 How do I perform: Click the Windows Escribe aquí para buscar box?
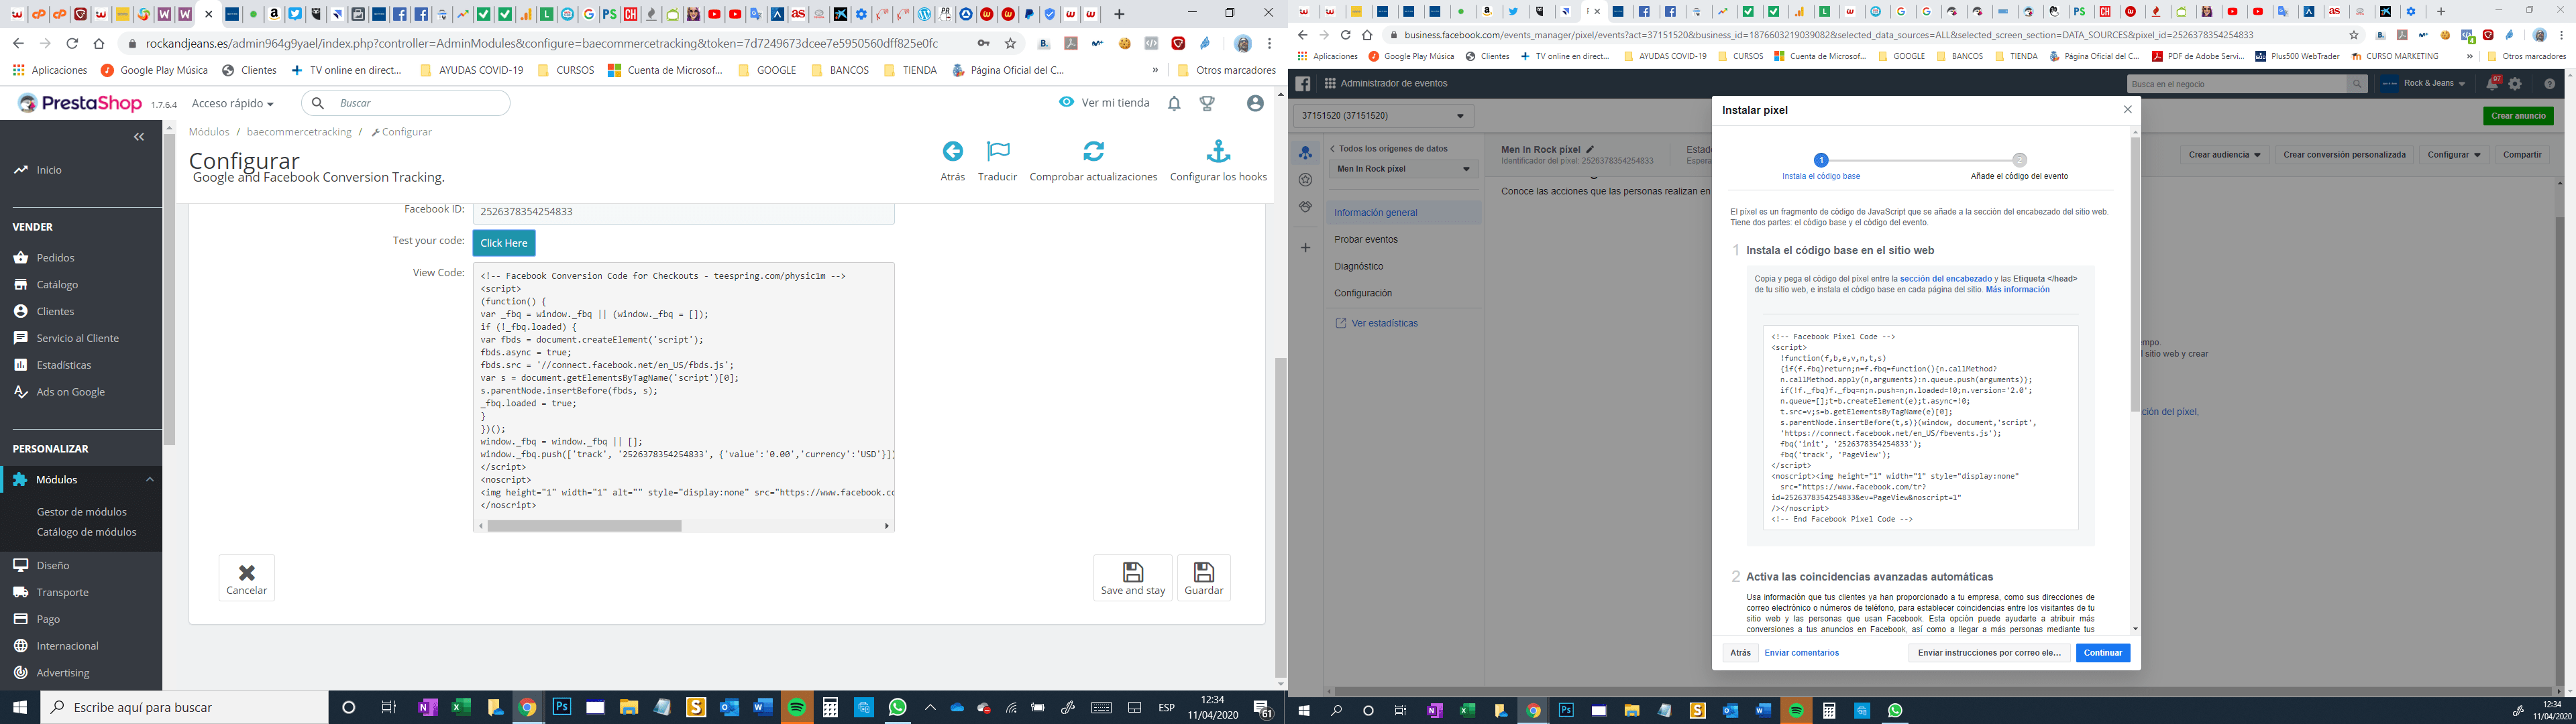(x=185, y=707)
